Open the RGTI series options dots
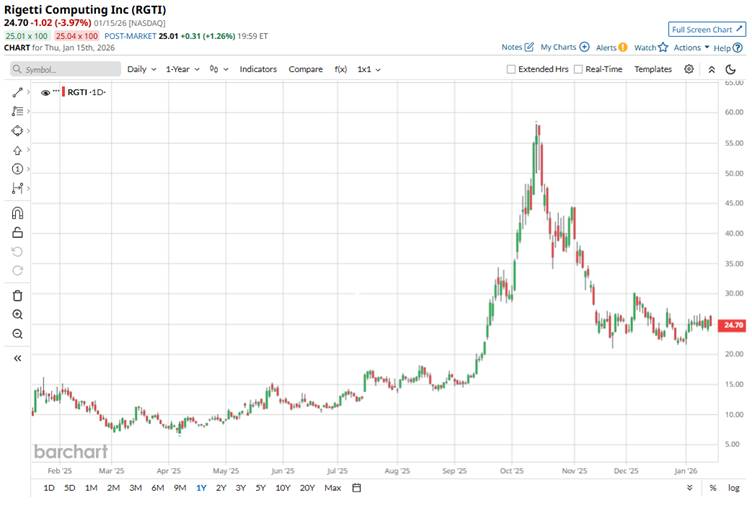Screen dimensions: 752x508 pyautogui.click(x=56, y=91)
